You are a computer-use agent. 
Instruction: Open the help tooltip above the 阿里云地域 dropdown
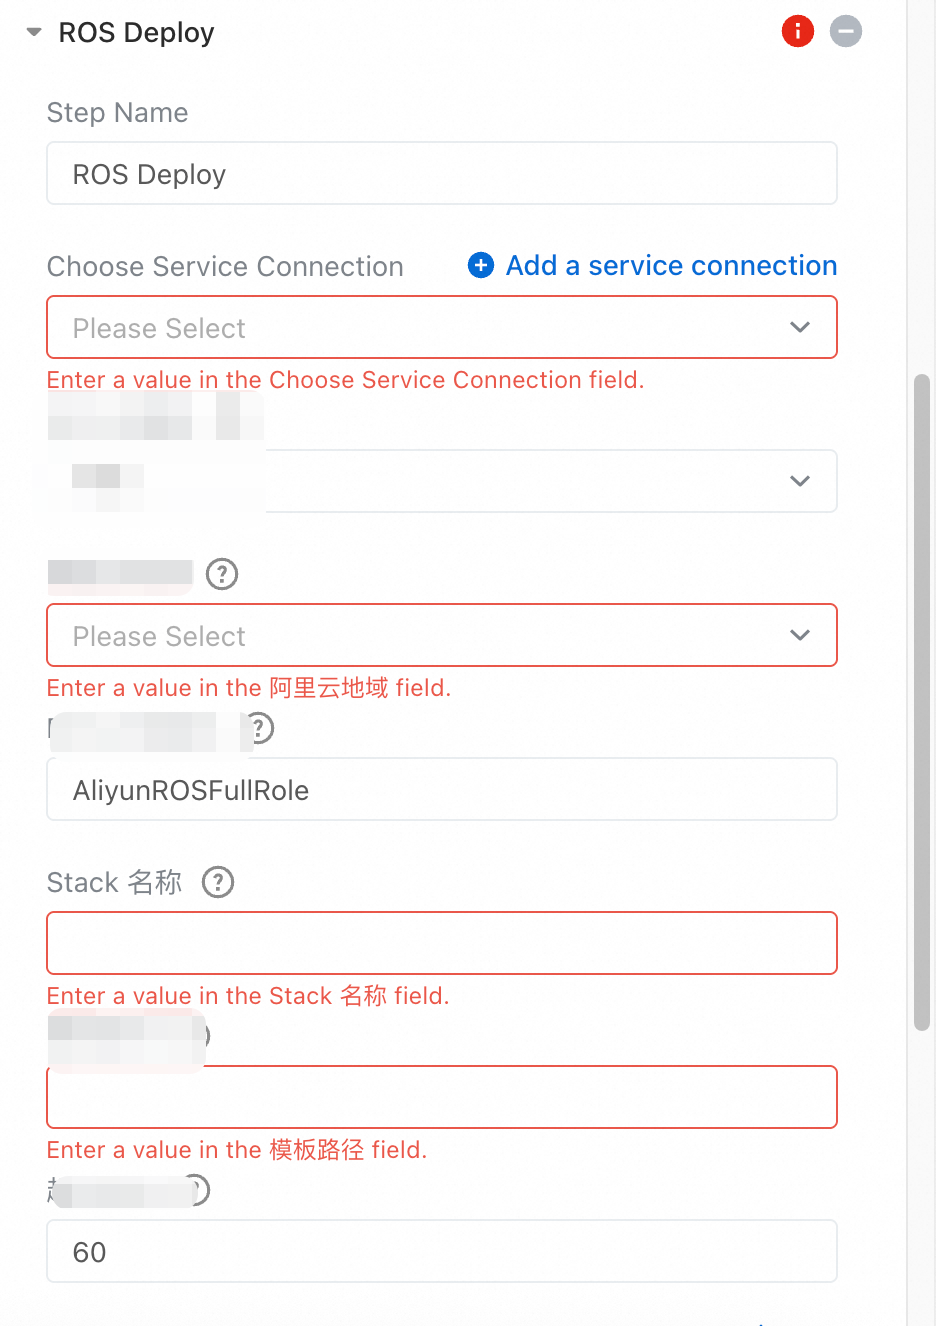(x=222, y=574)
